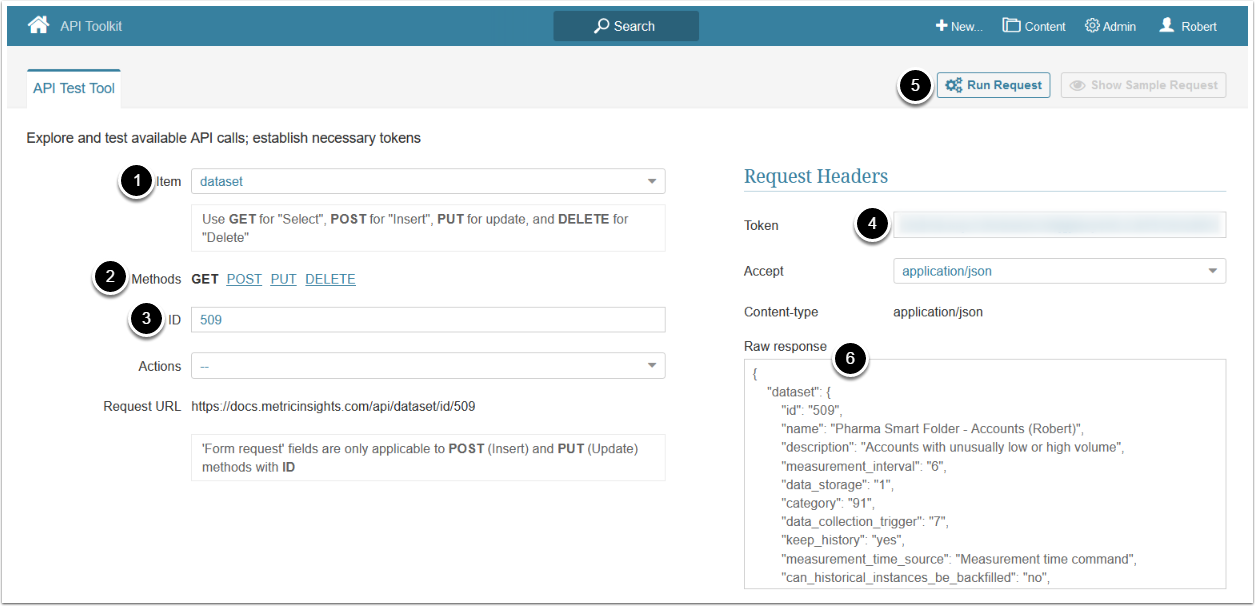1255x606 pixels.
Task: Click the "can_historical_instances_be_backfilled" line
Action: [915, 578]
